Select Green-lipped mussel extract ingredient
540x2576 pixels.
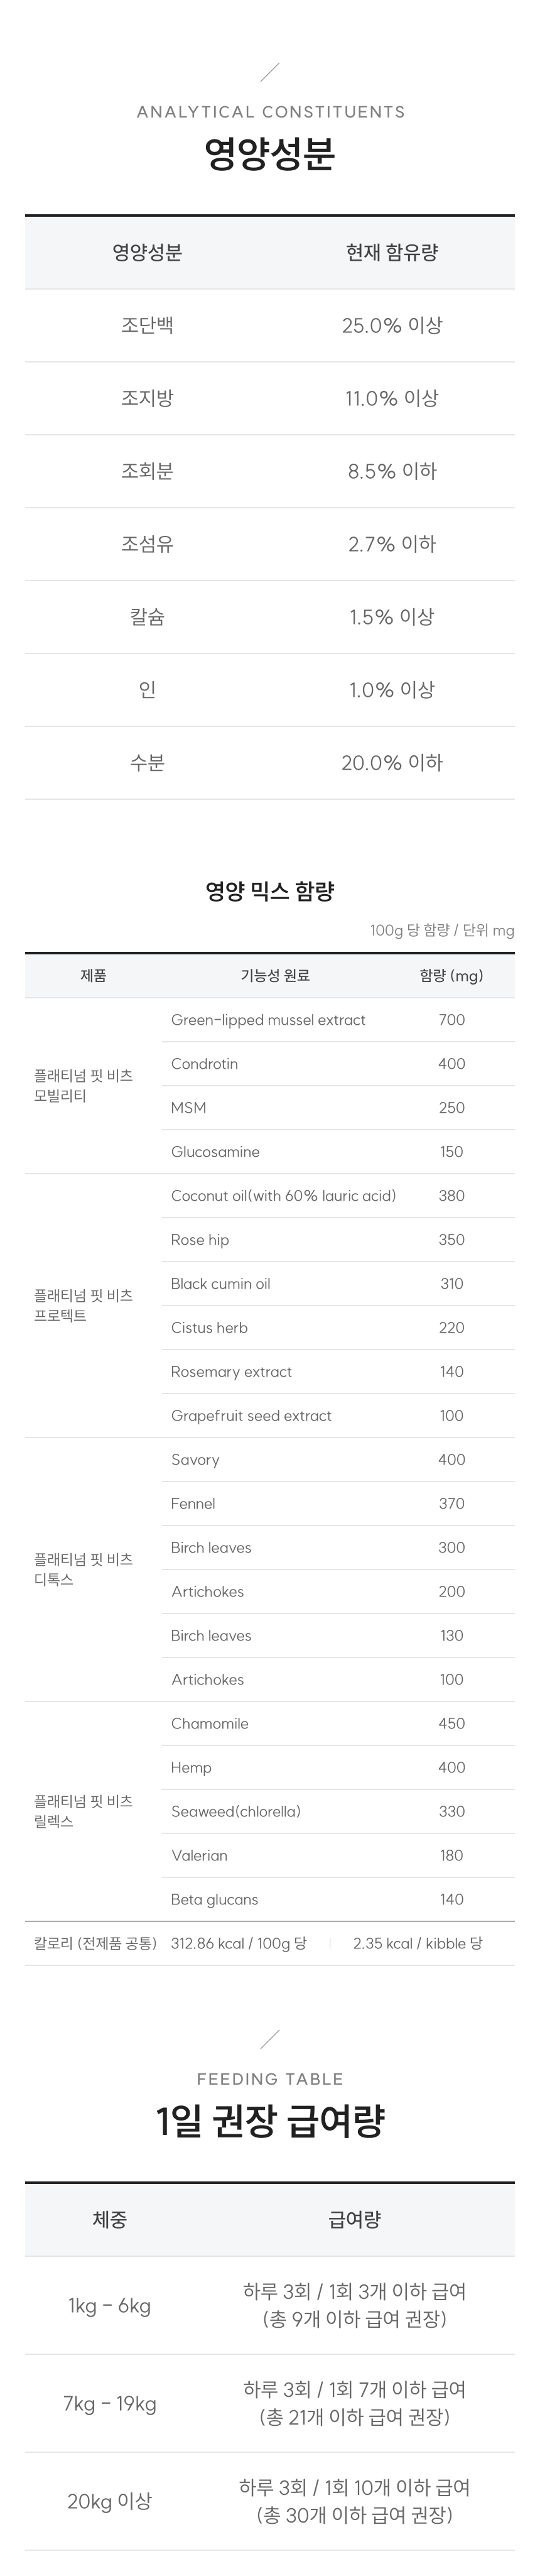pyautogui.click(x=268, y=1020)
